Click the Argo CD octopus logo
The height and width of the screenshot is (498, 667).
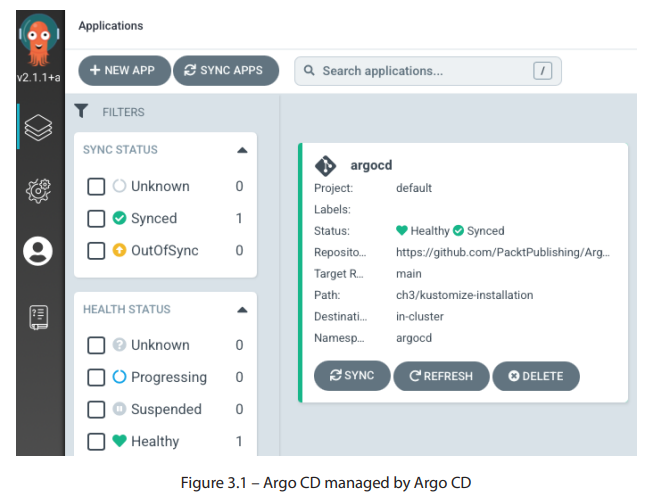coord(39,40)
